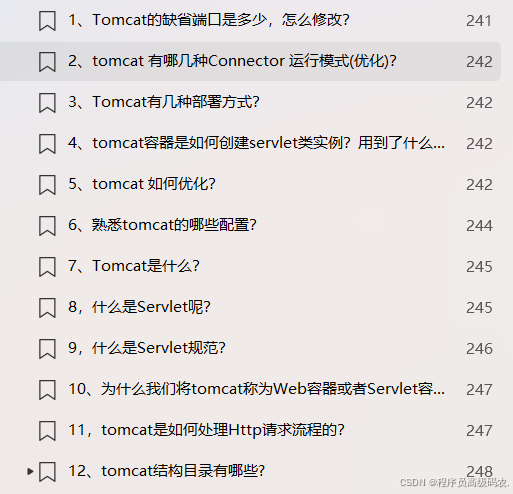Screen dimensions: 513x494
Task: Select bookmark icon of item 5 tomcat如何优化
Action: click(47, 185)
